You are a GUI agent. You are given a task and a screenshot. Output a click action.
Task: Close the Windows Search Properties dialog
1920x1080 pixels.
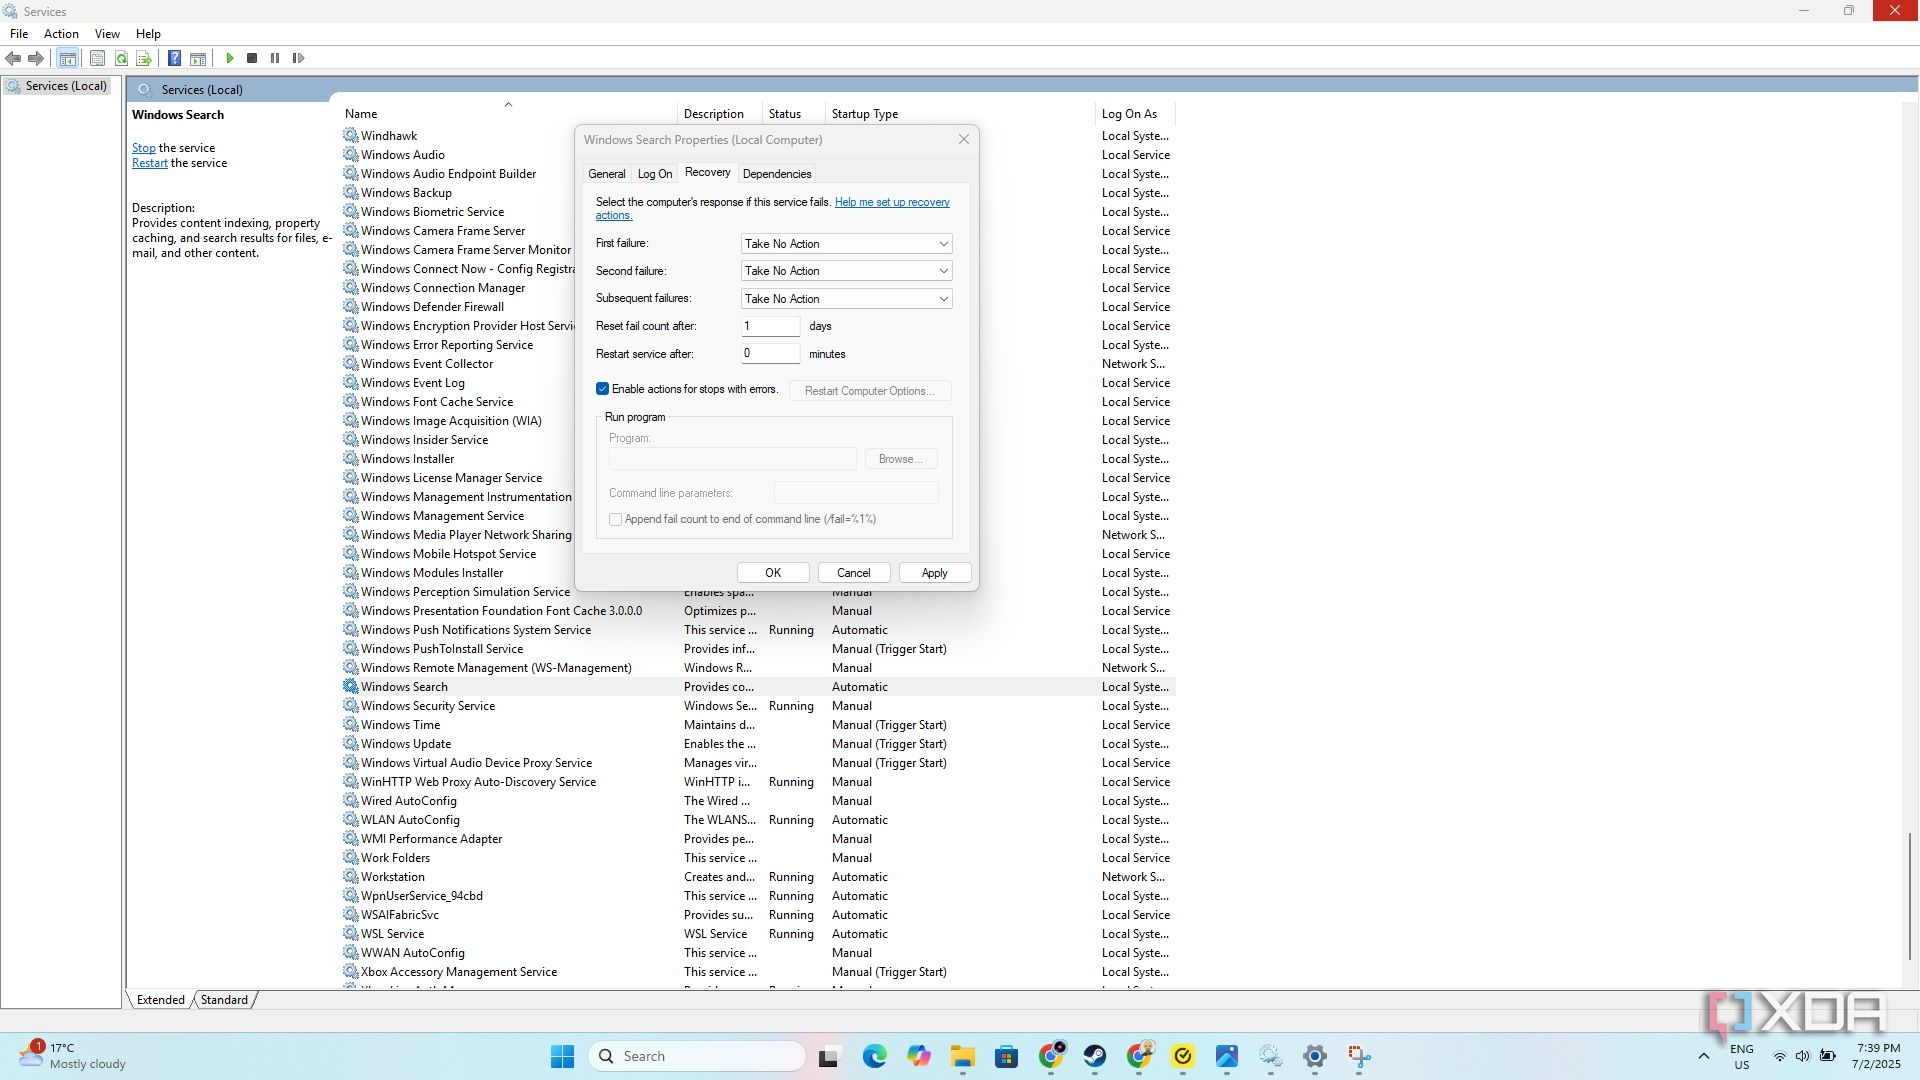pos(964,140)
